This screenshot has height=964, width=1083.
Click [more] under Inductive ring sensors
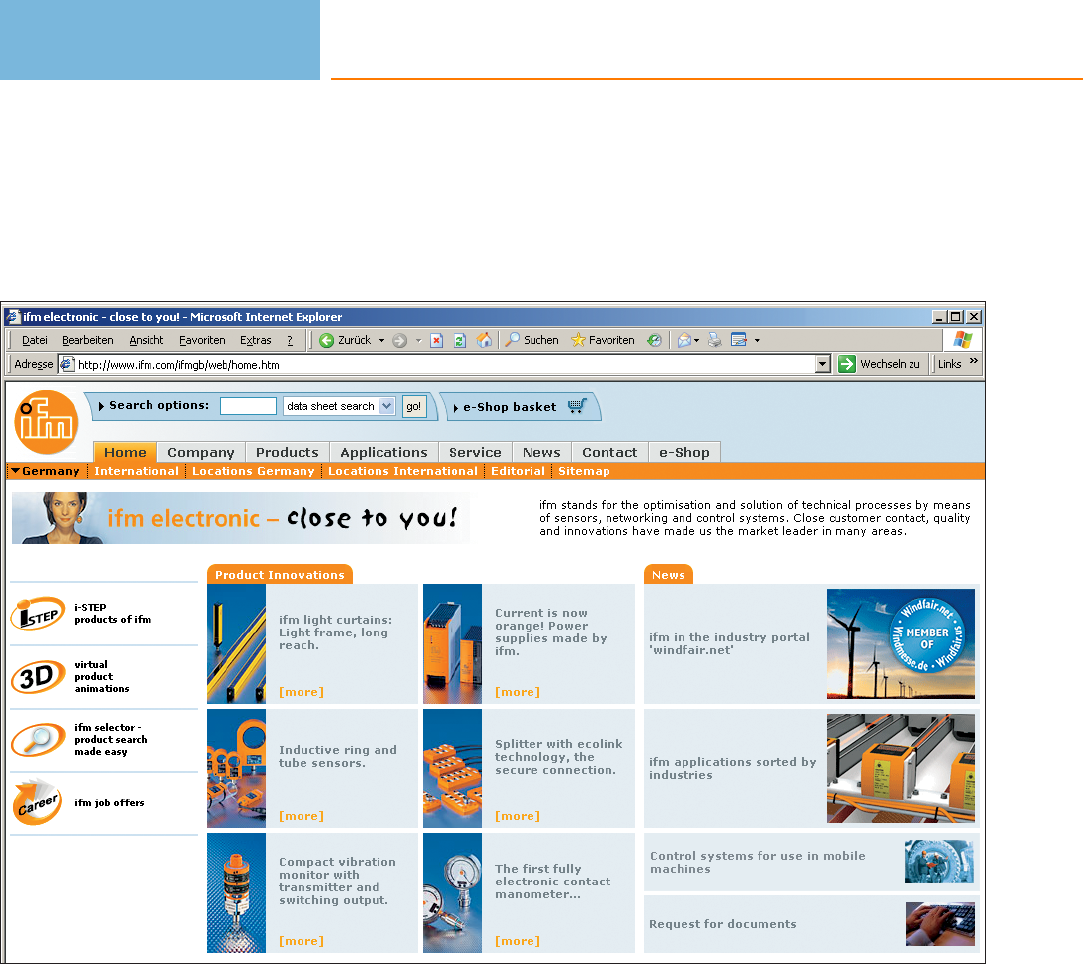pos(301,816)
